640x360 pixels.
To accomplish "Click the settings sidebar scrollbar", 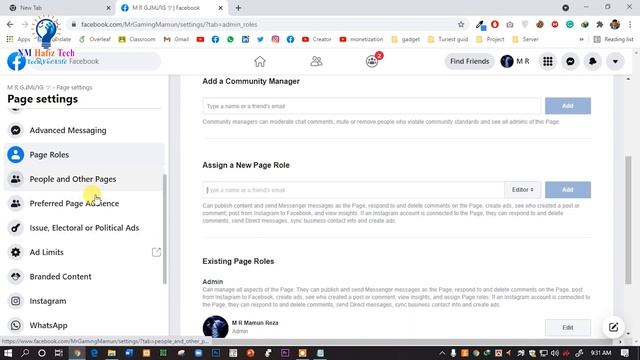I will coord(164,229).
